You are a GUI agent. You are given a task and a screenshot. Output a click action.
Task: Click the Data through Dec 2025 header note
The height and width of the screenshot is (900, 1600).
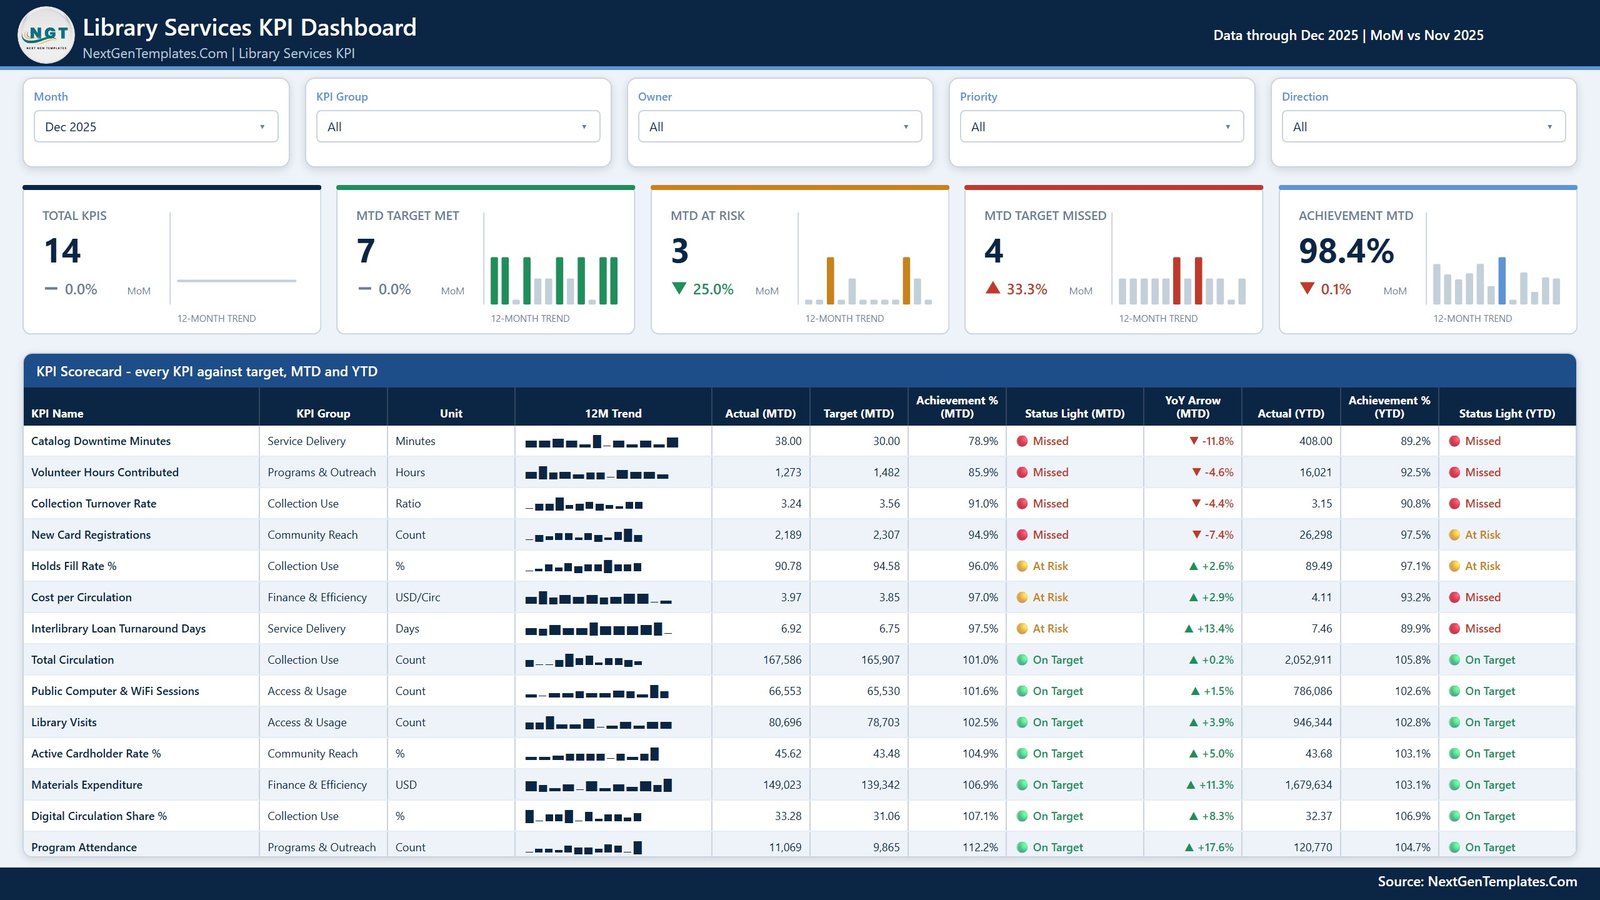[1348, 35]
